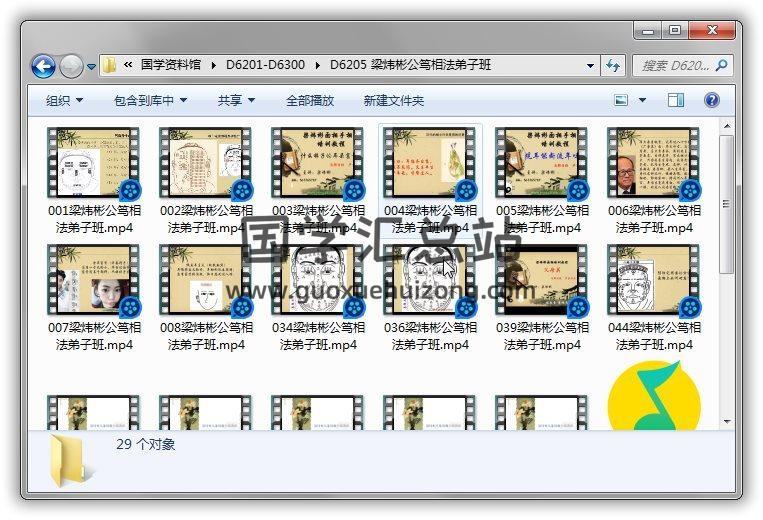Click the greyed Forward navigation arrow
Viewport: 763px width, 520px height.
(72, 66)
